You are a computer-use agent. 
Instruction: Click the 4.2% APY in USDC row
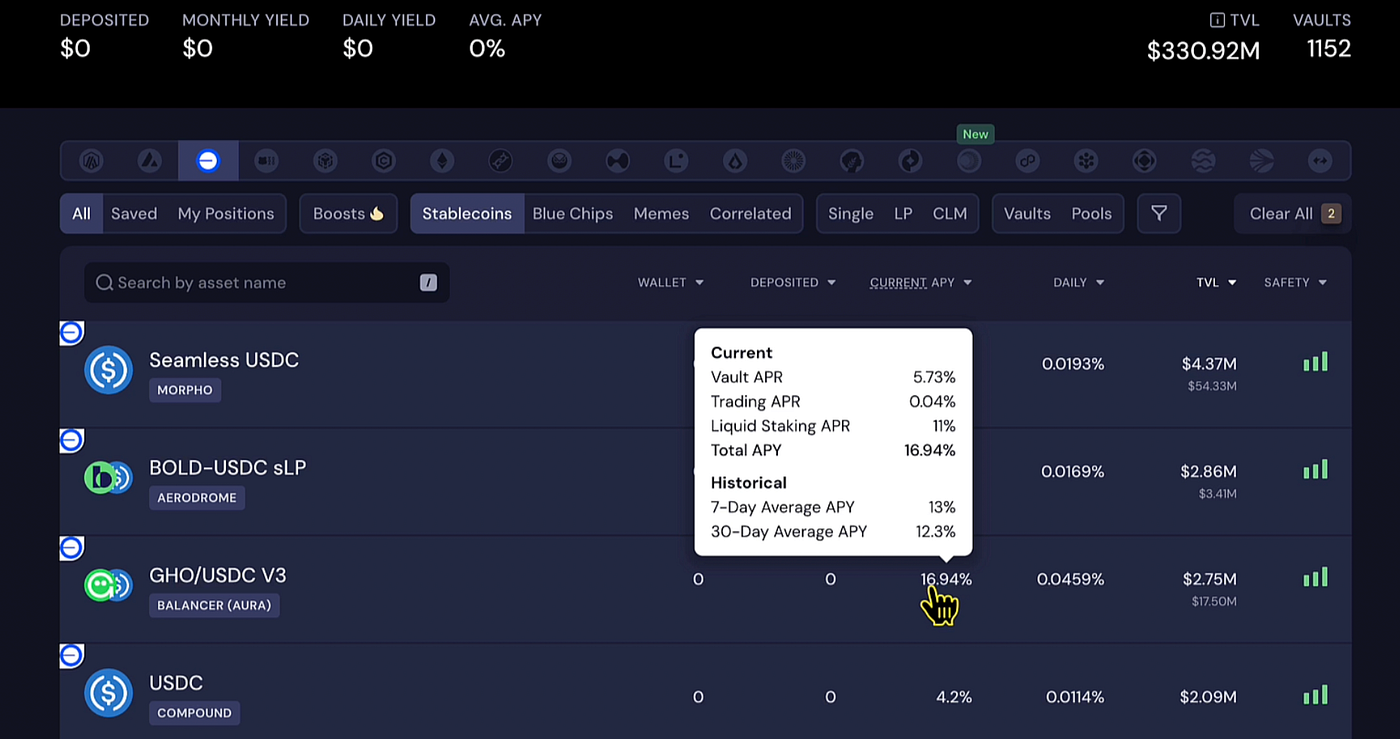click(954, 697)
